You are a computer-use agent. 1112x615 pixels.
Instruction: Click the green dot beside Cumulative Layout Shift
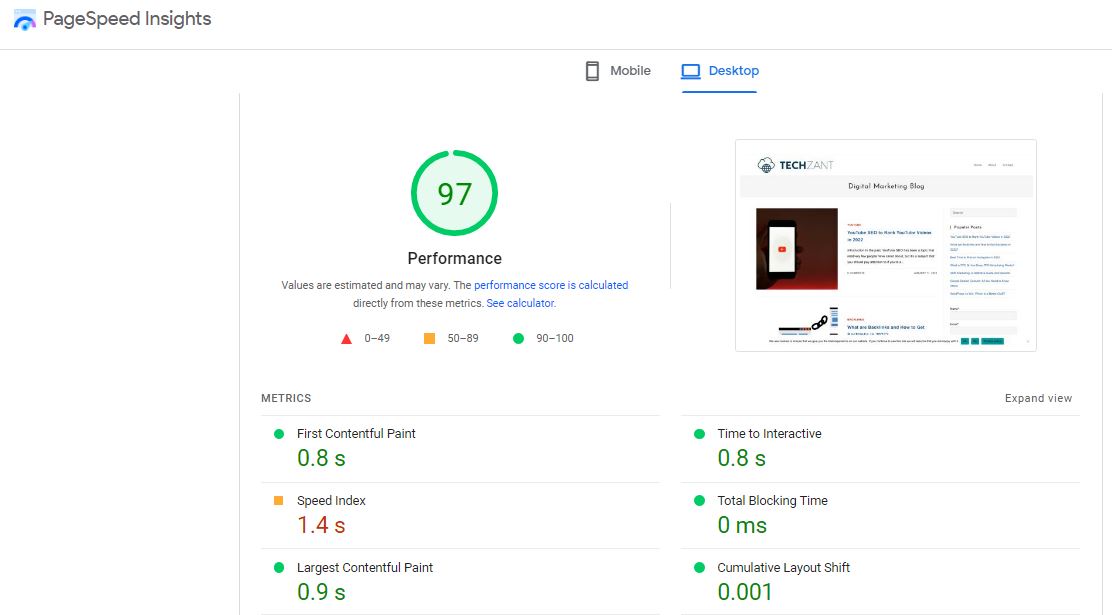coord(699,567)
